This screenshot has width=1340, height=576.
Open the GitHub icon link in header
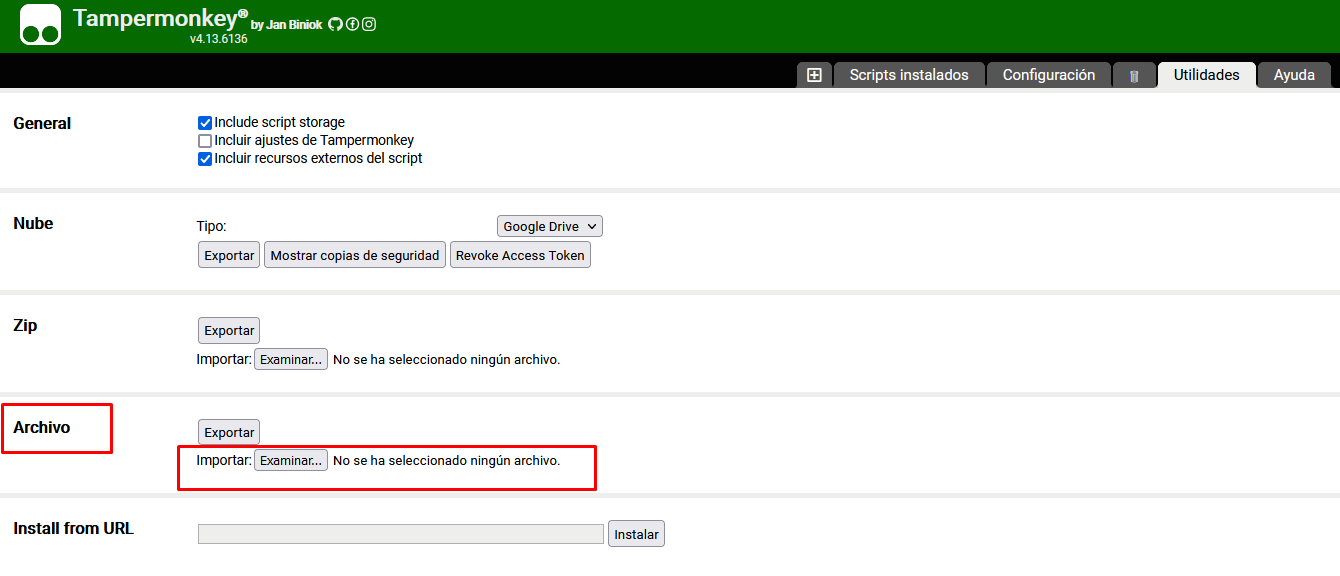335,24
